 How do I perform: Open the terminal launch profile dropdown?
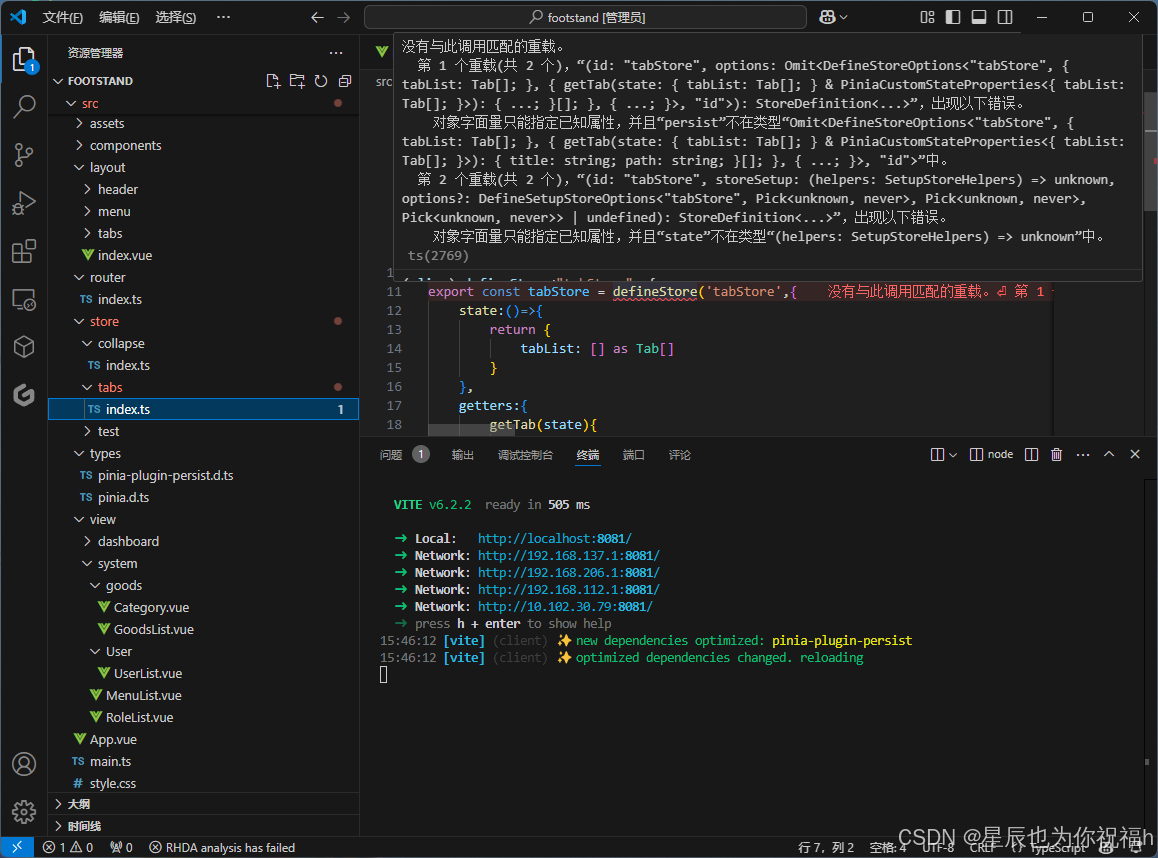click(x=951, y=454)
